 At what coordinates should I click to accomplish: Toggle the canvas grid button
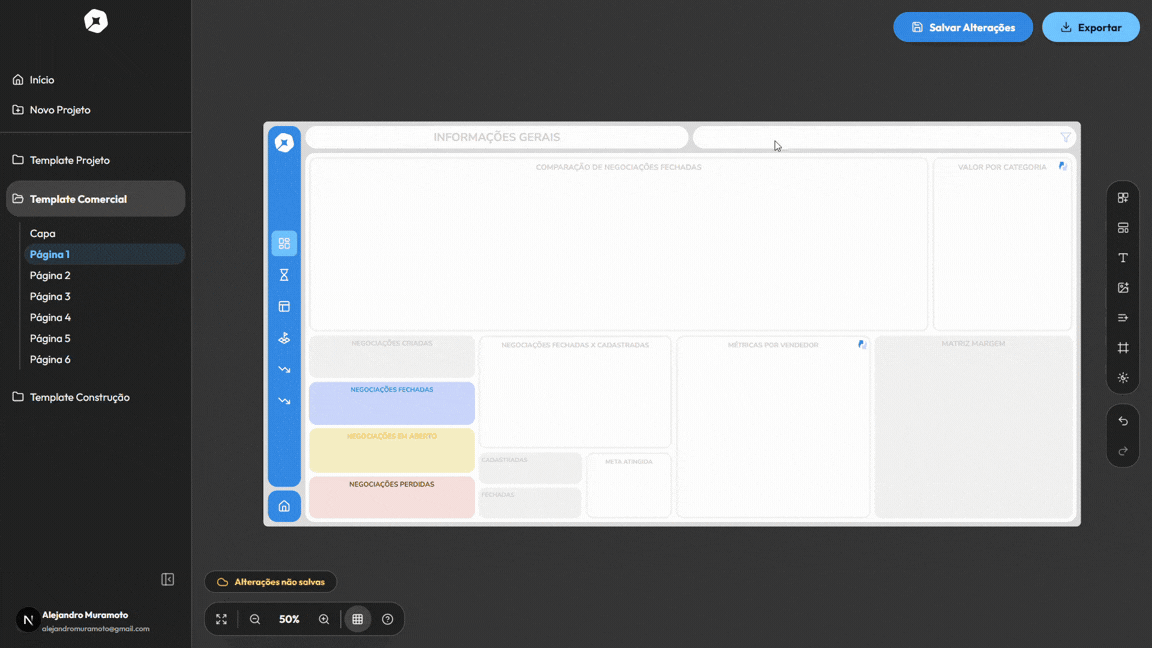[x=357, y=619]
